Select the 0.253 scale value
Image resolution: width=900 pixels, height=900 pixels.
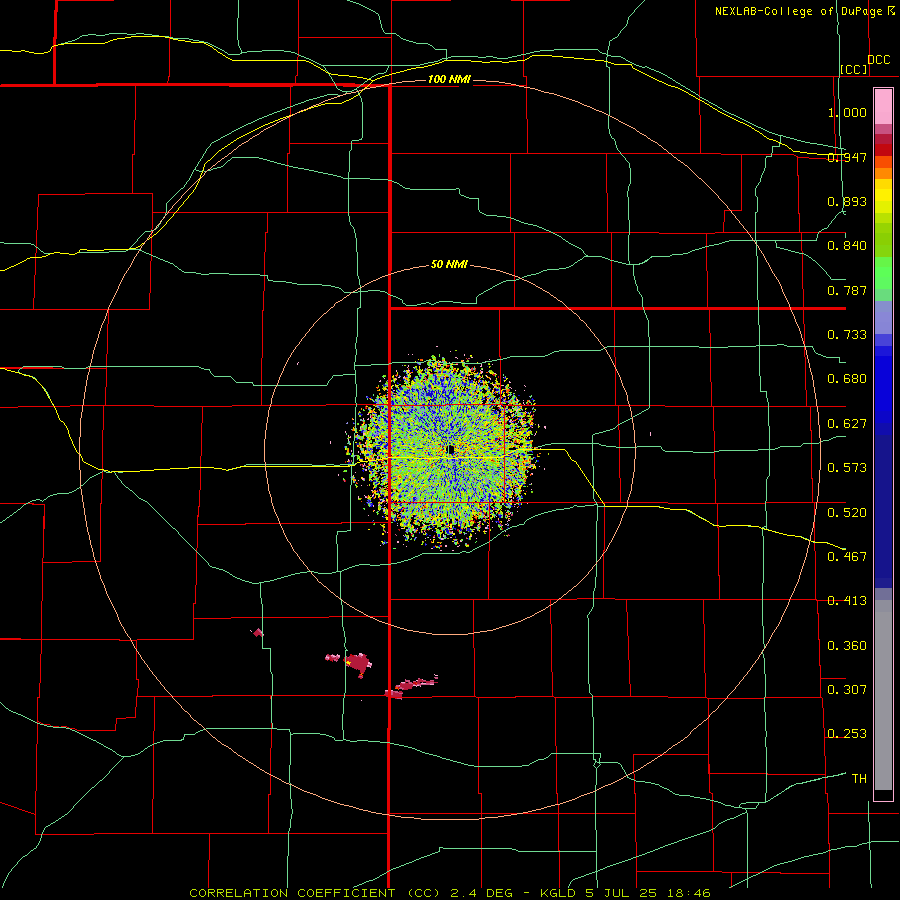pos(847,734)
